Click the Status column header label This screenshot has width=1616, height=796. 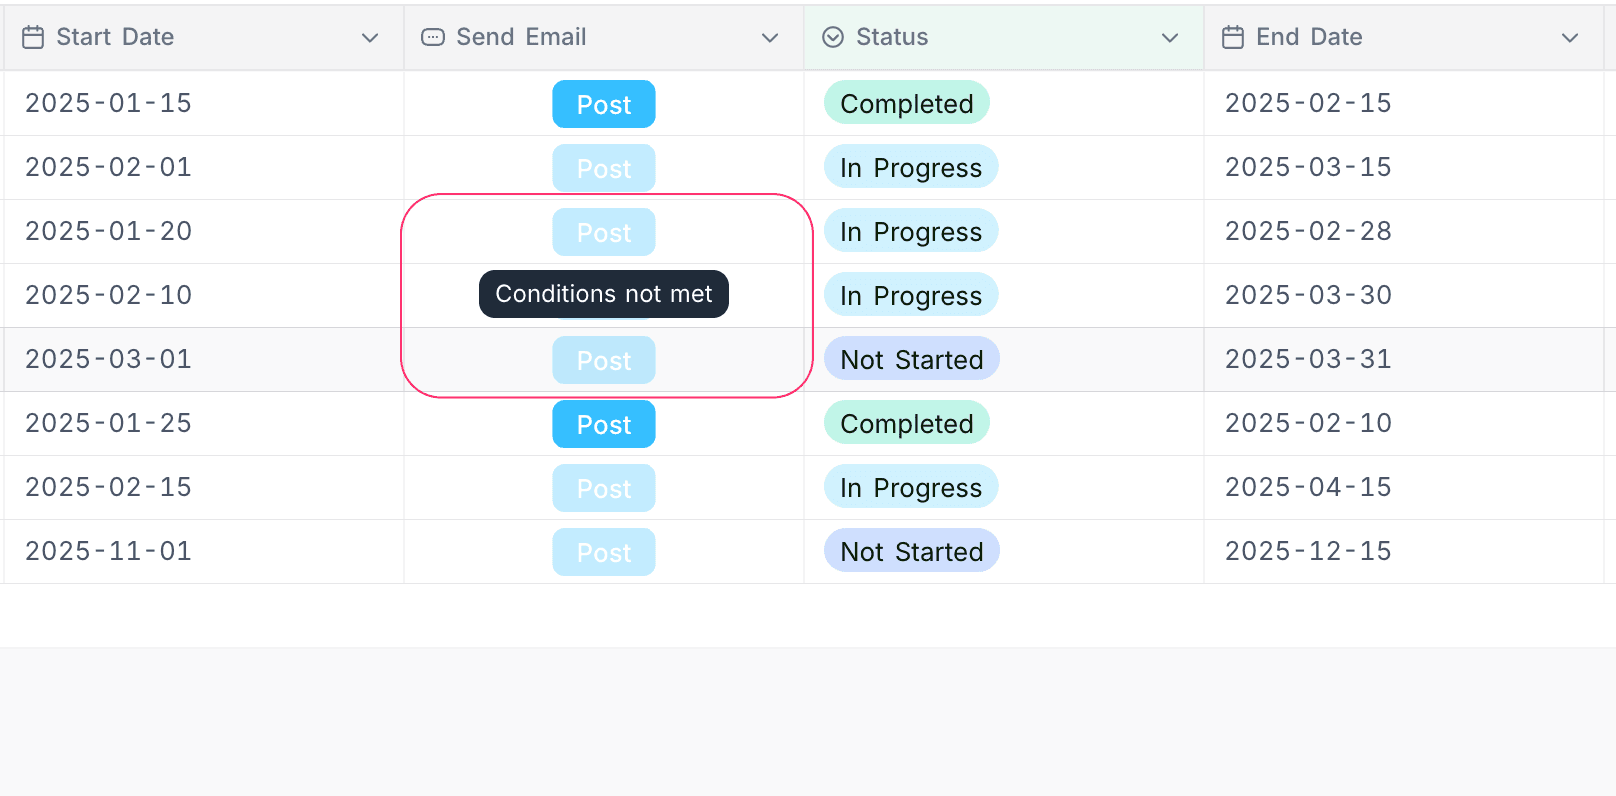pyautogui.click(x=892, y=38)
